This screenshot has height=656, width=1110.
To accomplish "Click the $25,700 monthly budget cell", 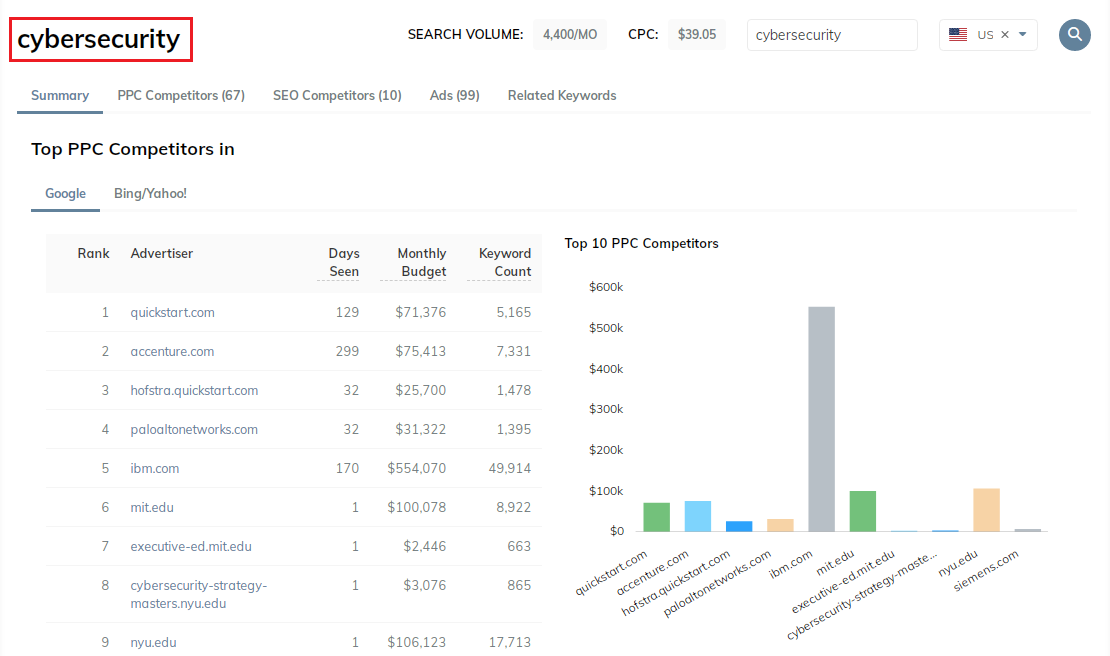I will pos(420,390).
